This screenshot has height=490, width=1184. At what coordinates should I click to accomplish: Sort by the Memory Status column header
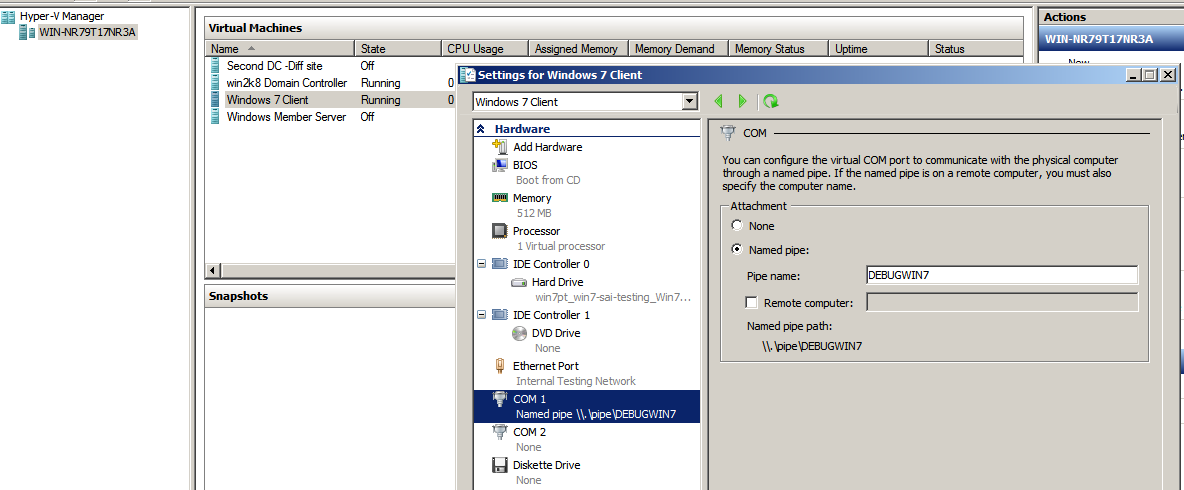click(779, 48)
